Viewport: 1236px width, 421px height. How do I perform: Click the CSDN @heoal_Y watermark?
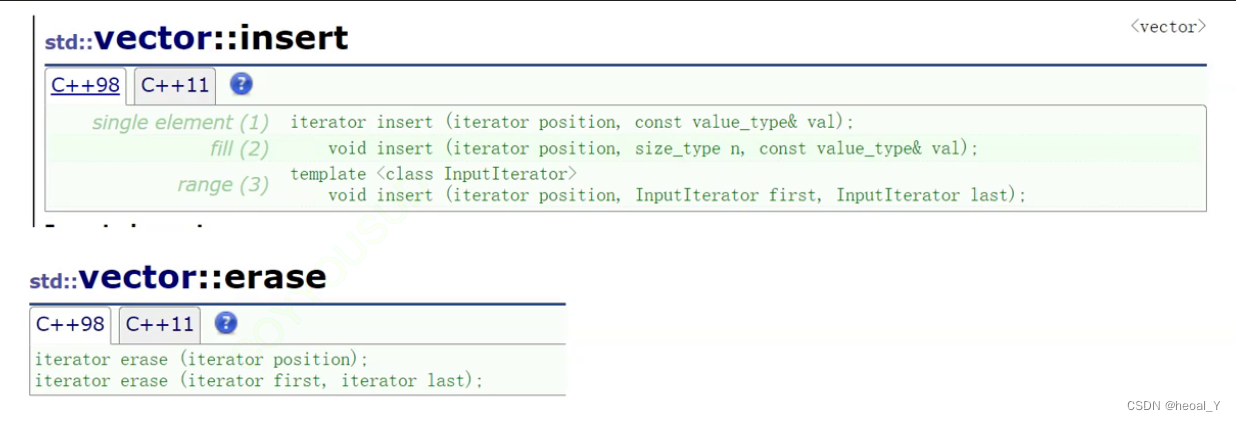1173,405
